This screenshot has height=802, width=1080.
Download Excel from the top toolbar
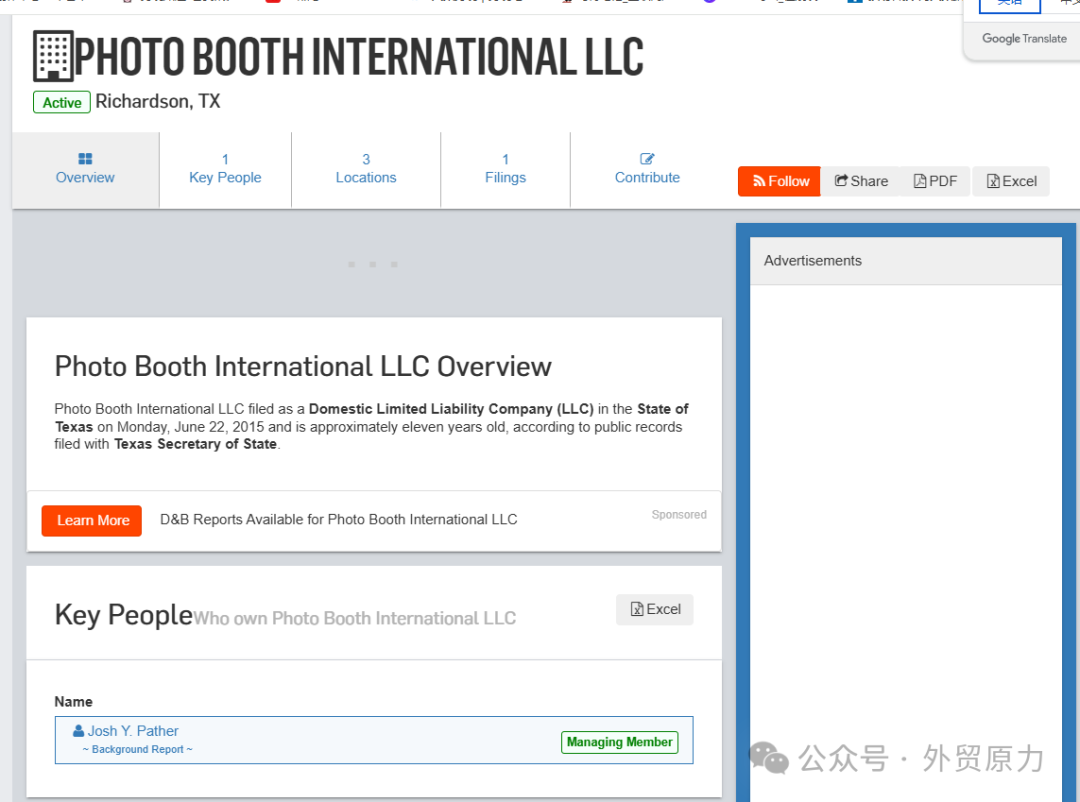click(1011, 181)
